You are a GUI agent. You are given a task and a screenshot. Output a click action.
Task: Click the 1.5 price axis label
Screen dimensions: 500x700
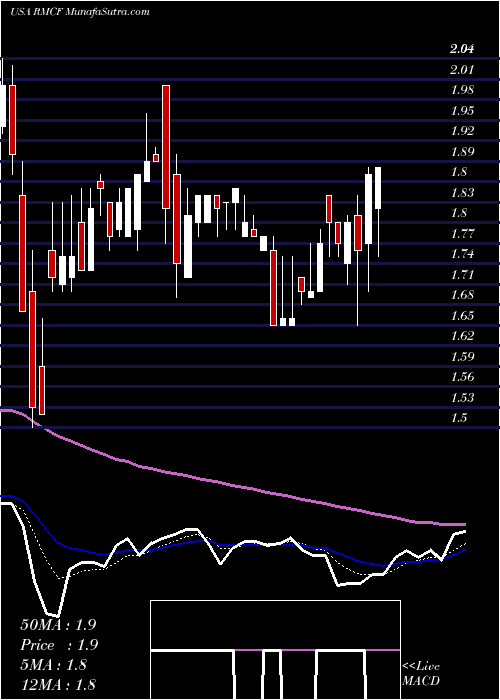click(458, 418)
